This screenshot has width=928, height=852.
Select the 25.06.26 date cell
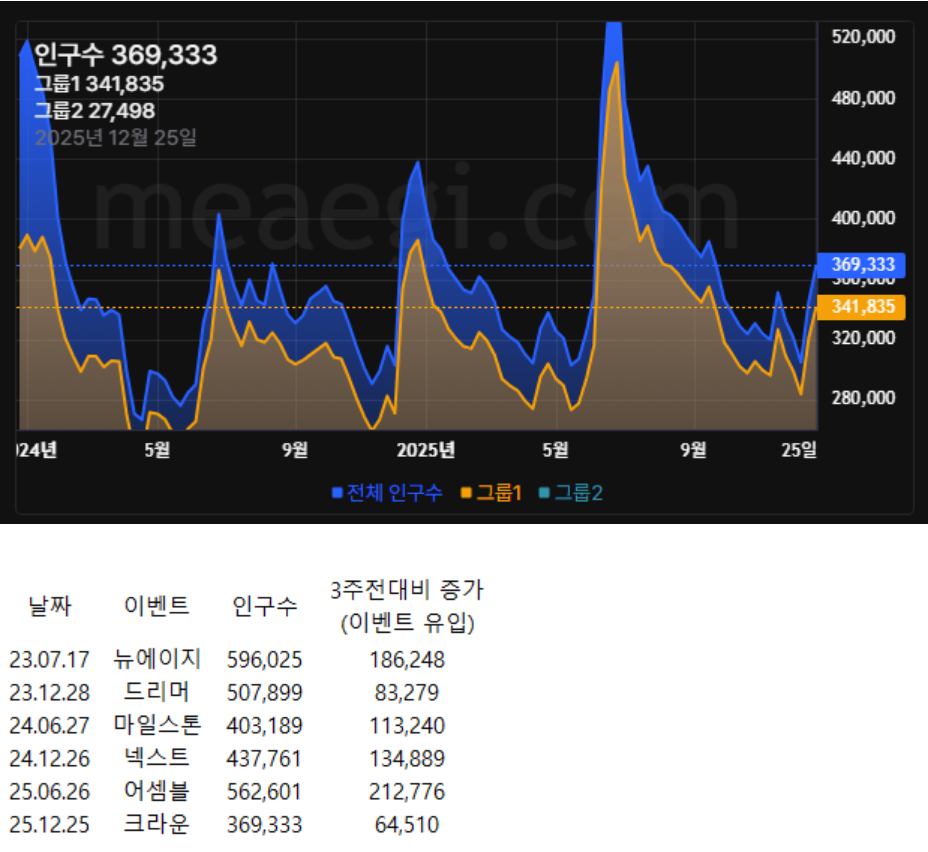tap(50, 792)
